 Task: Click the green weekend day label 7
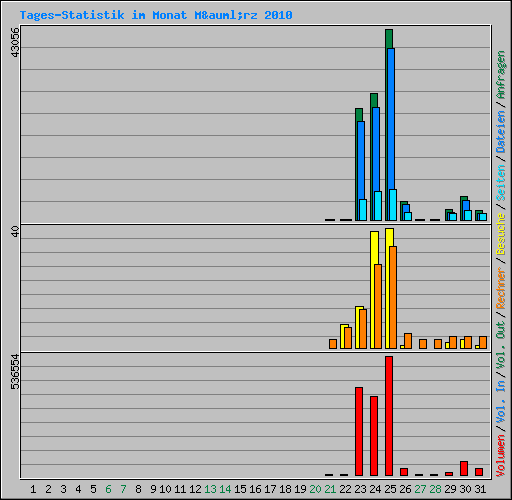tap(123, 489)
